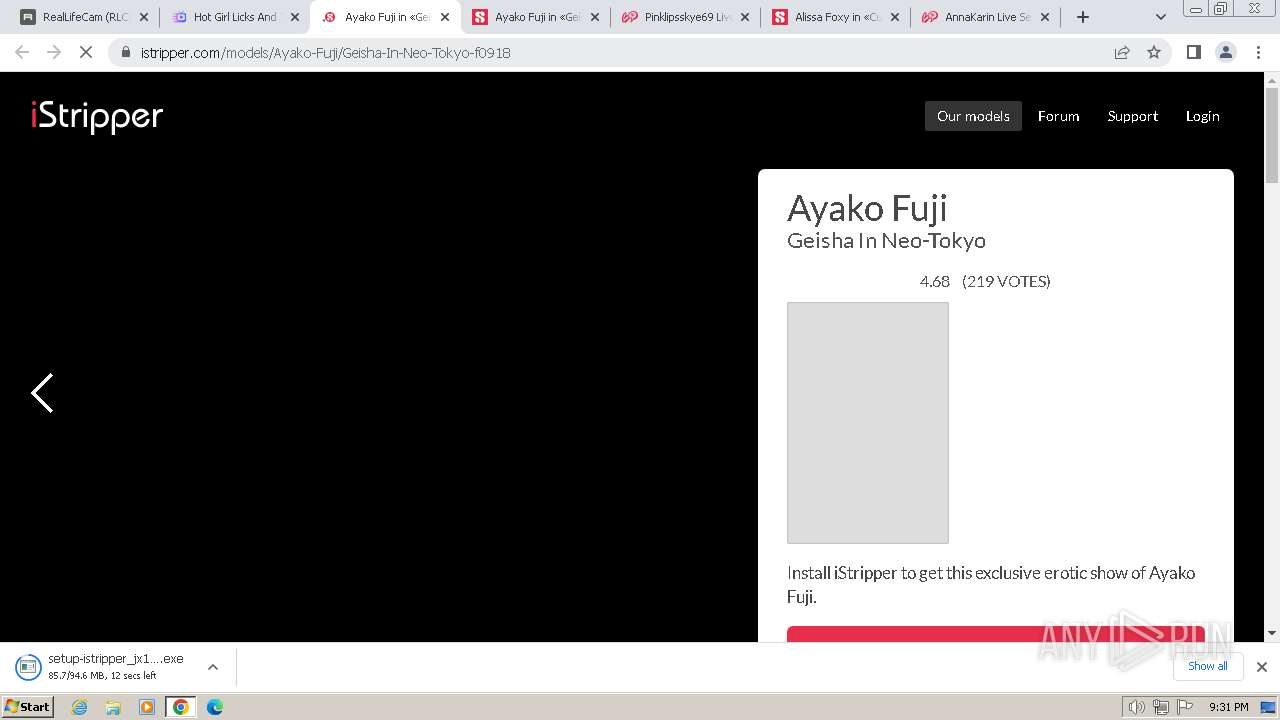
Task: Open the Chrome three-dot menu
Action: [1259, 52]
